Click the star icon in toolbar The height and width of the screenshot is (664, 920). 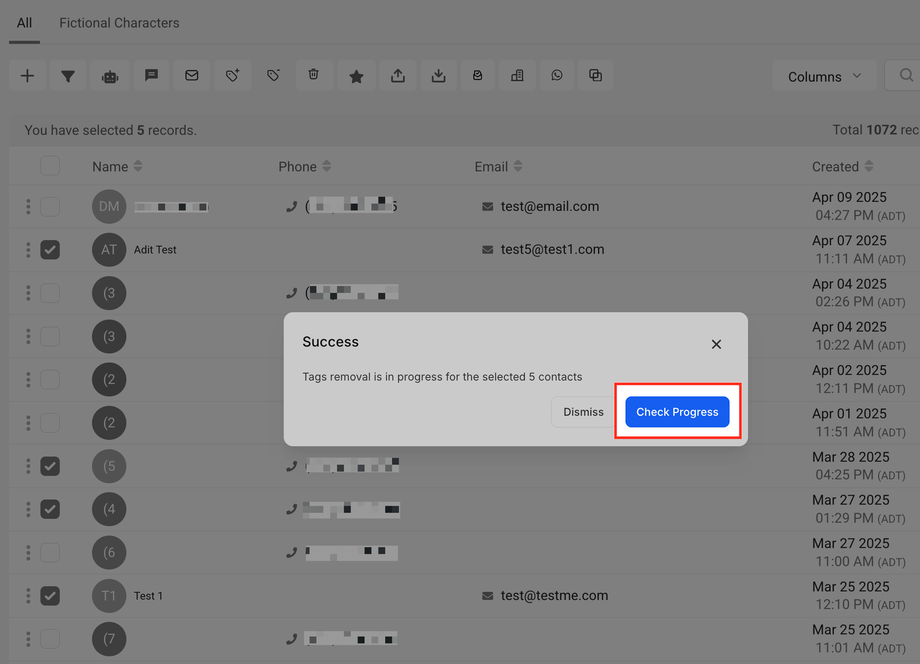point(356,76)
